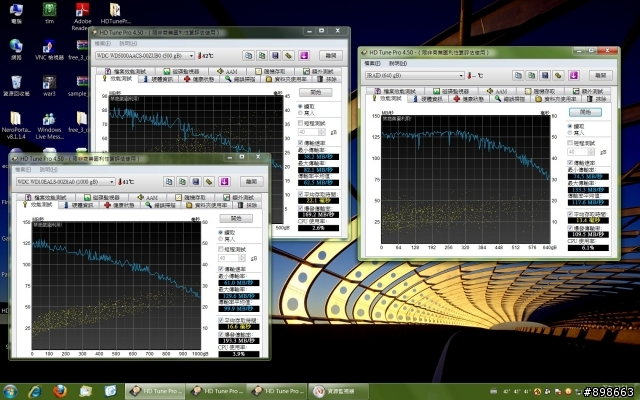640x400 pixels.
Task: Select Windows Live Messenger desktop icon
Action: click(x=49, y=126)
